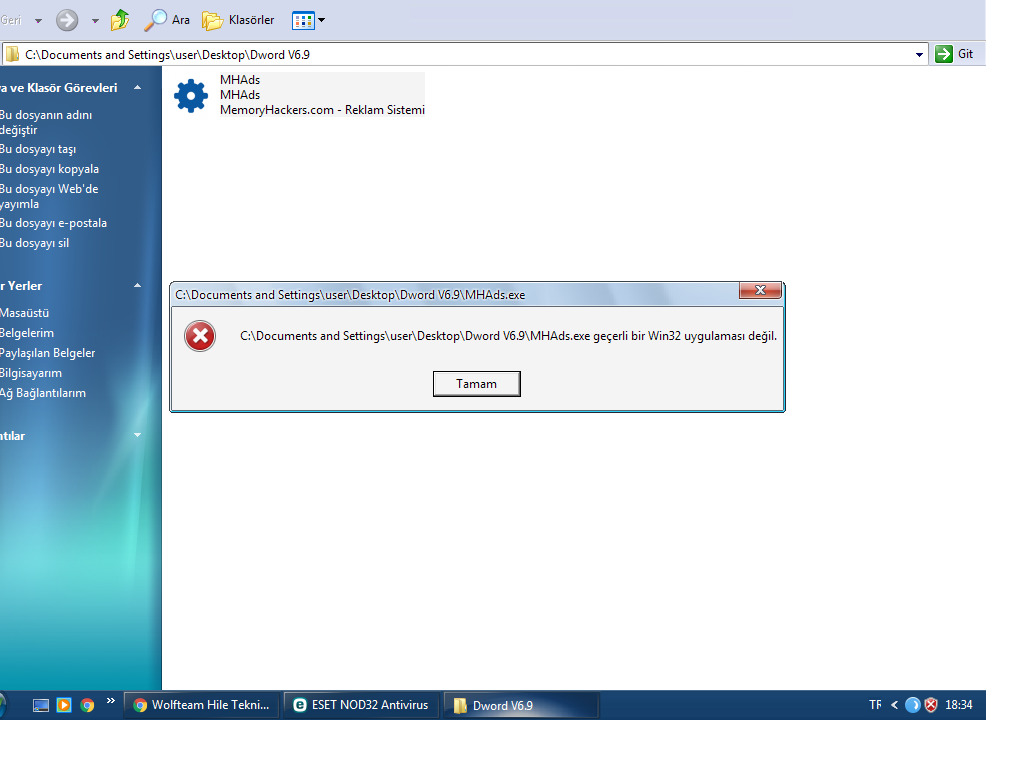
Task: Switch to ESET NOD32 Antivirus taskbar window
Action: click(x=361, y=705)
